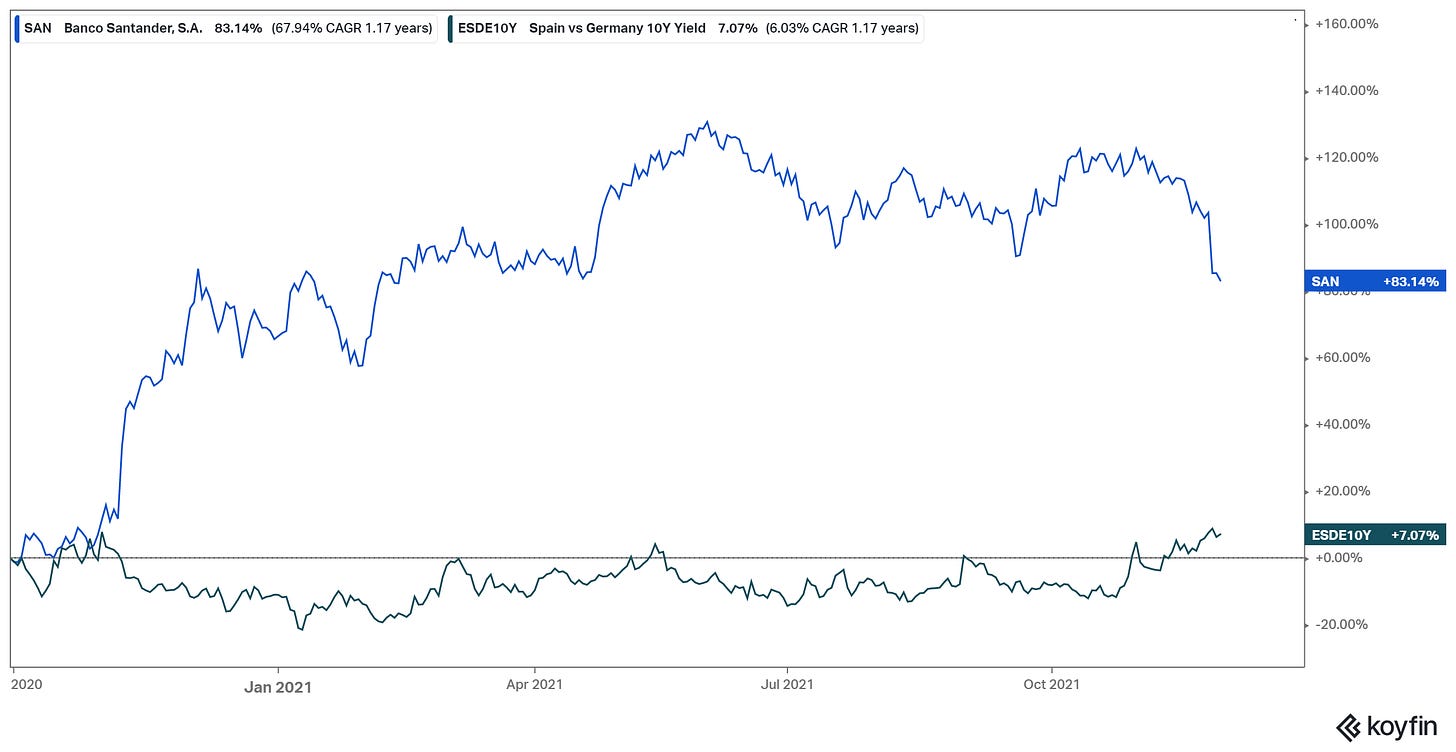Image resolution: width=1456 pixels, height=752 pixels.
Task: Click the +0.00% axis label
Action: [1340, 558]
